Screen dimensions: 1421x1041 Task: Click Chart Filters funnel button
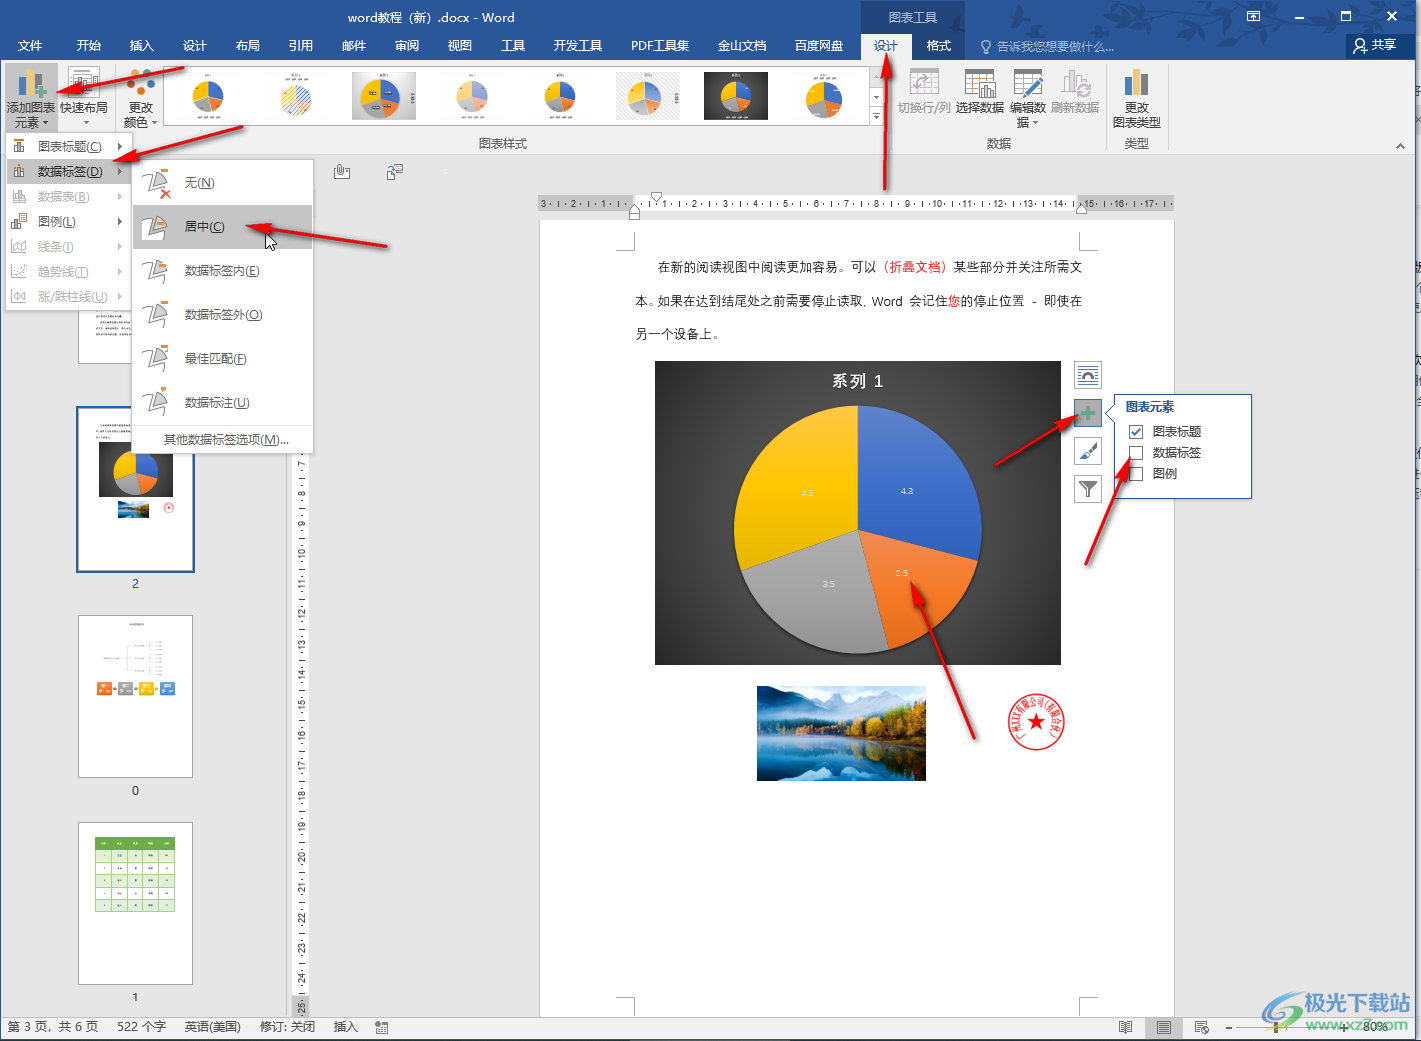[1088, 489]
